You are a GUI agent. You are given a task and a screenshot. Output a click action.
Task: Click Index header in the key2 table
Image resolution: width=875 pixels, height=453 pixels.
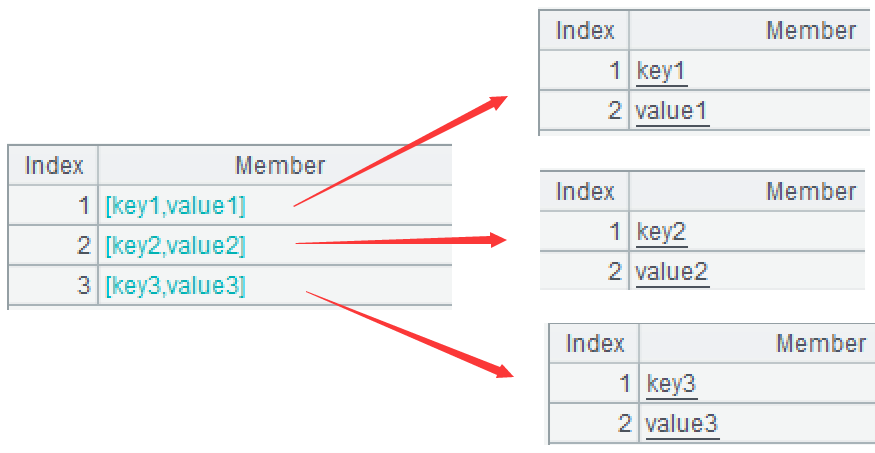point(585,191)
